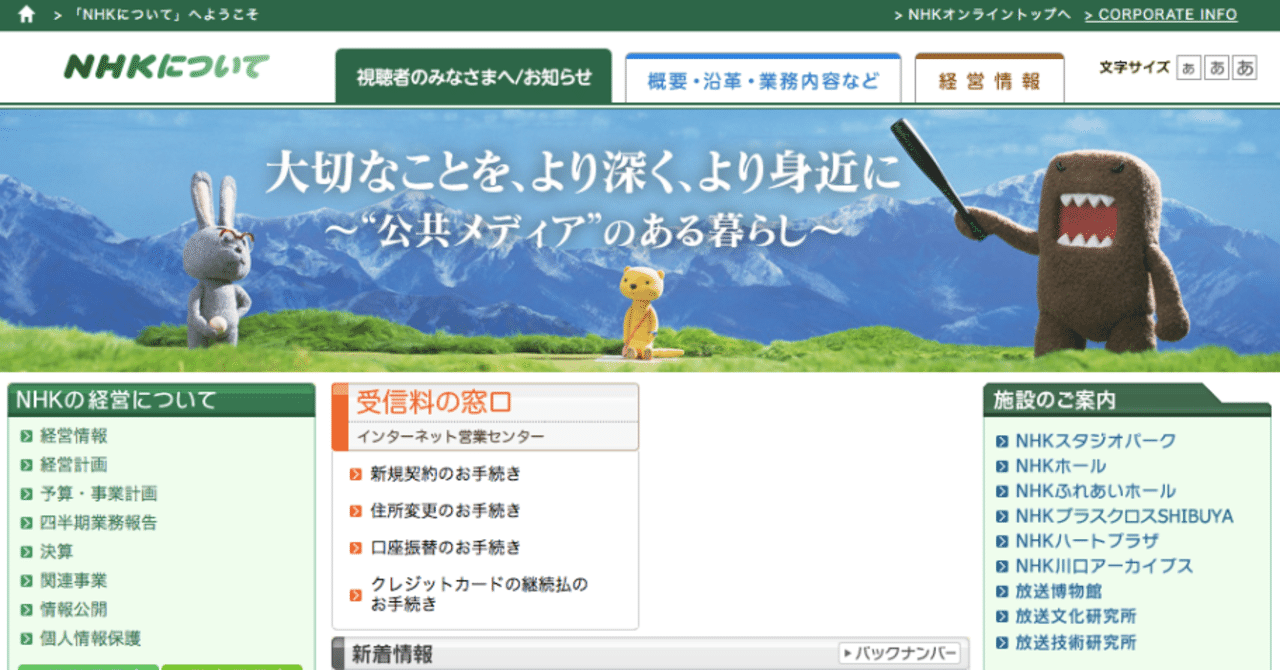Click the 施設のご案内 heading
This screenshot has width=1280, height=670.
coord(1055,400)
